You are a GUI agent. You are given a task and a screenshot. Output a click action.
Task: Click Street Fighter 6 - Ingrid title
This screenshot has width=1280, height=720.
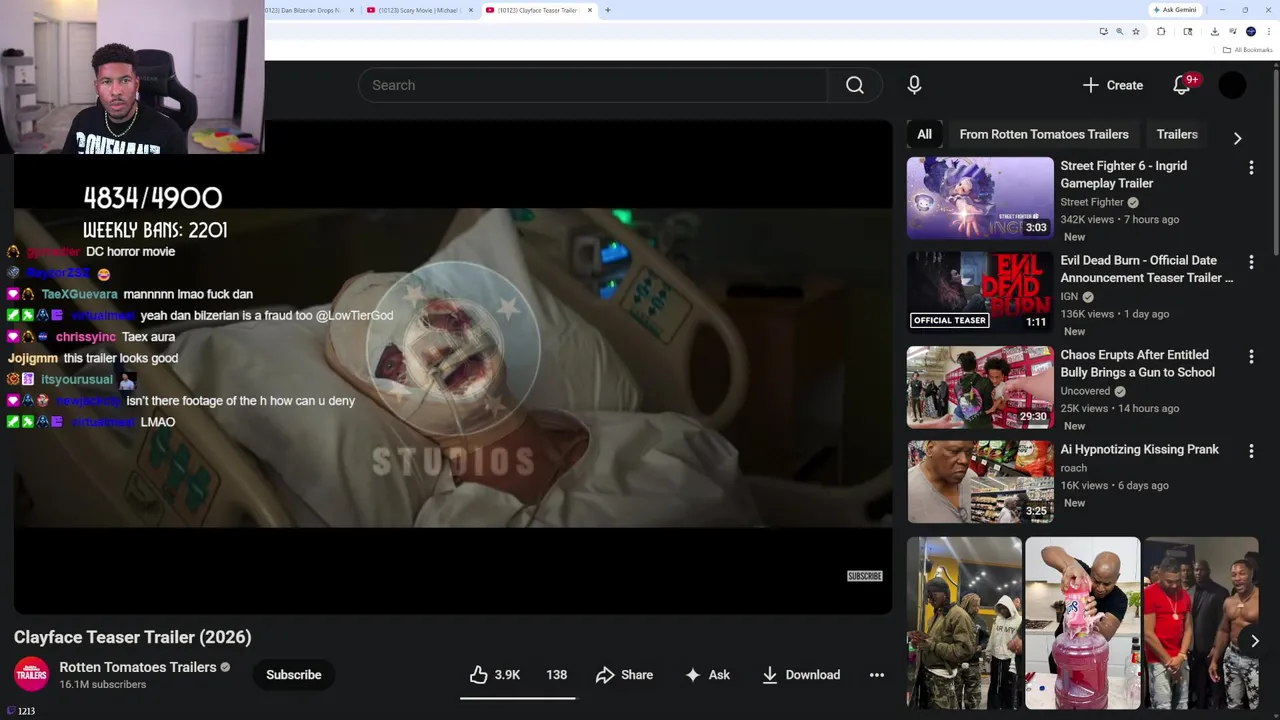[x=1124, y=175]
